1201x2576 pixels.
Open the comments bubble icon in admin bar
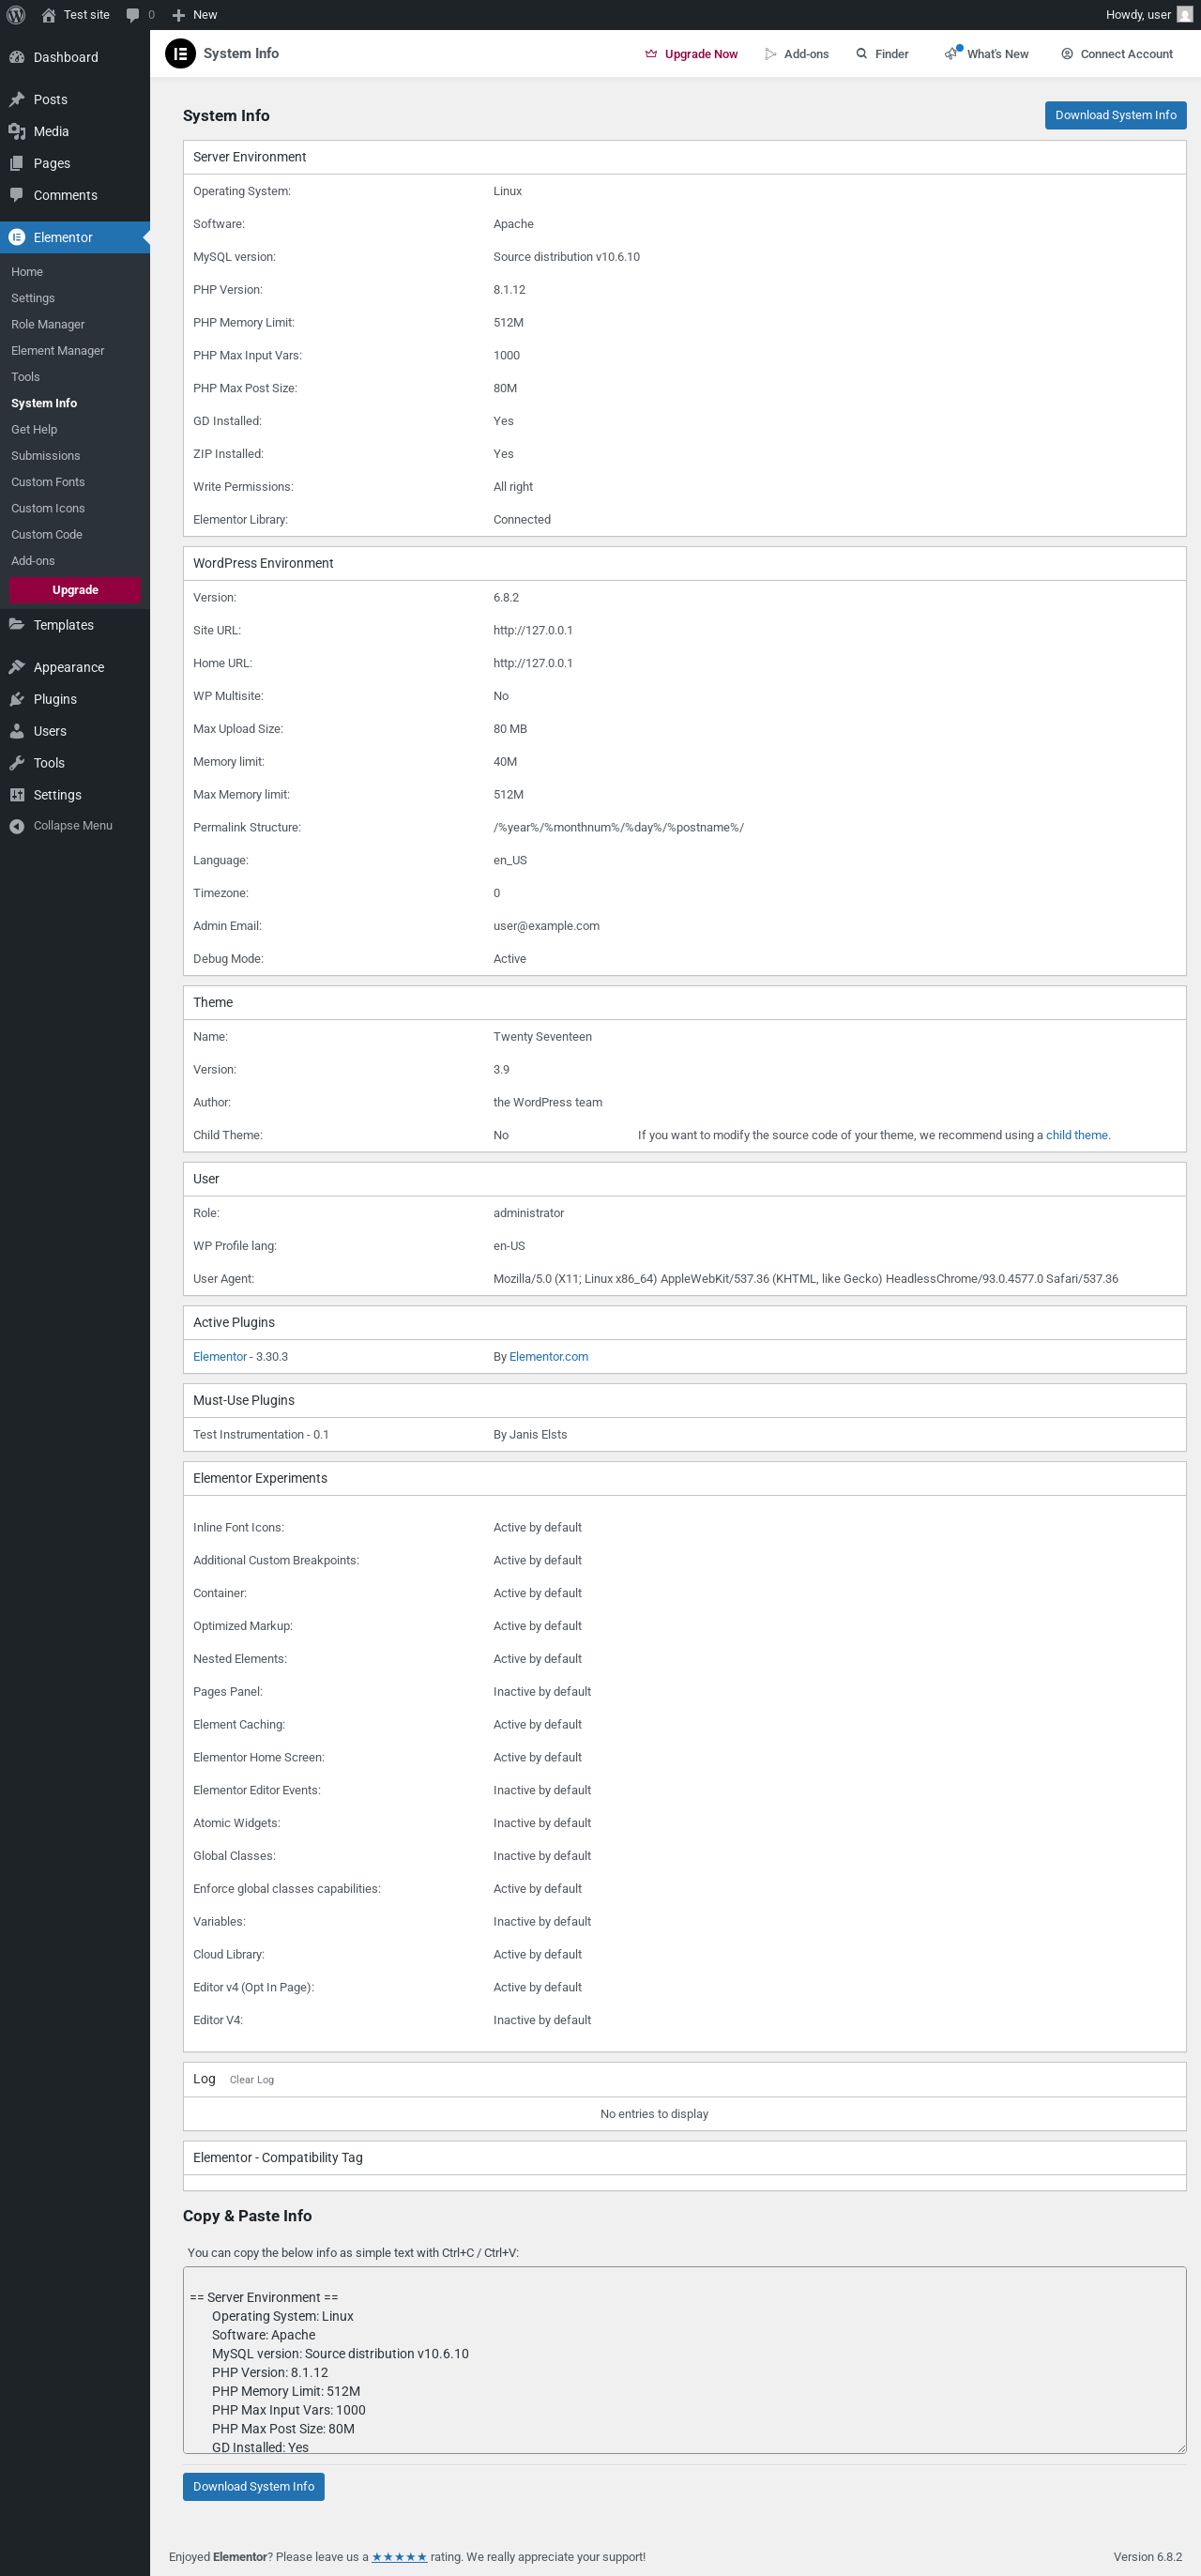[x=133, y=15]
